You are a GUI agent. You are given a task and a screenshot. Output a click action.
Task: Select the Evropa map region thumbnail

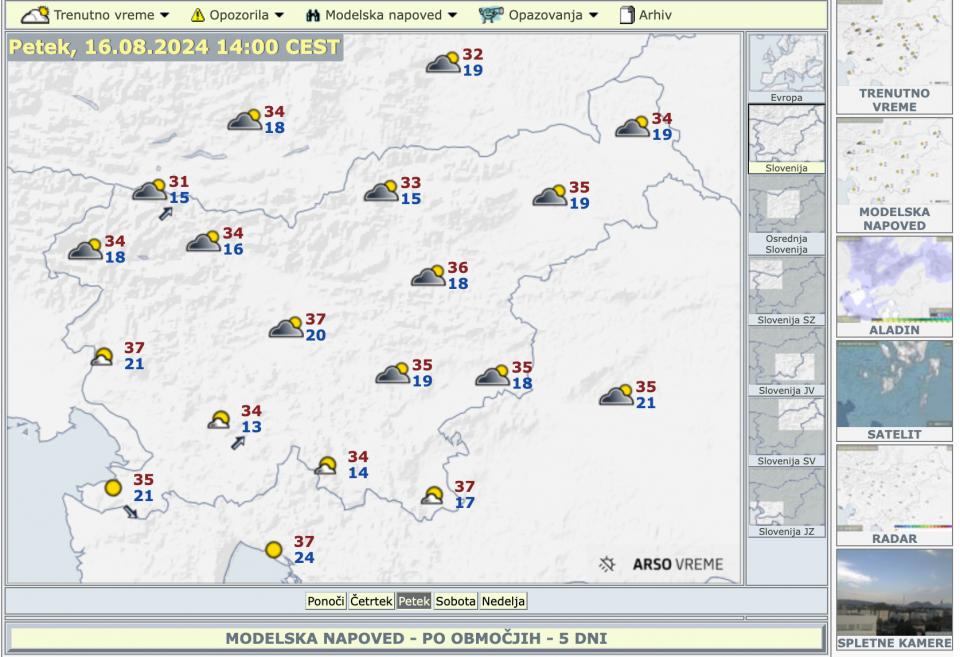click(786, 68)
